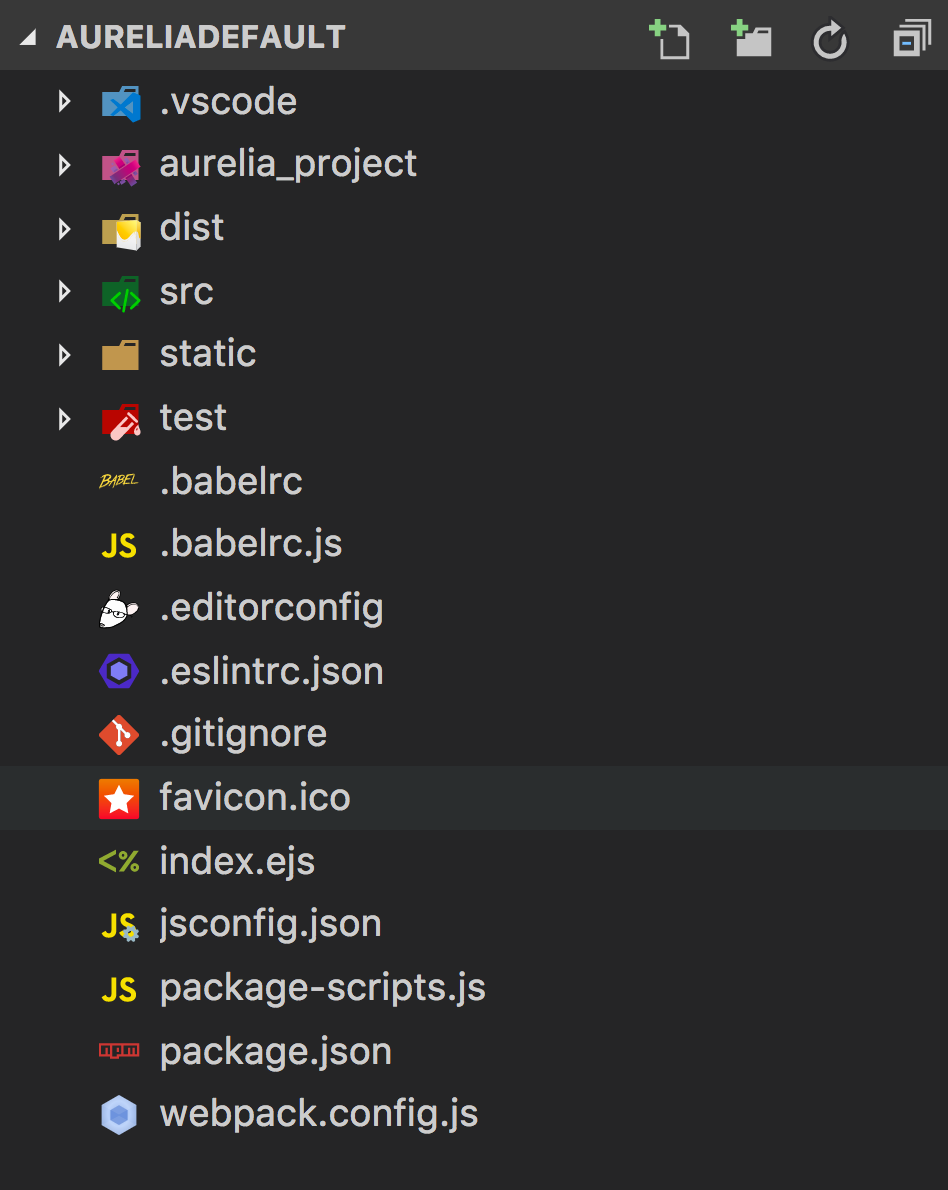Expand the src folder arrow
This screenshot has width=948, height=1190.
[x=65, y=291]
